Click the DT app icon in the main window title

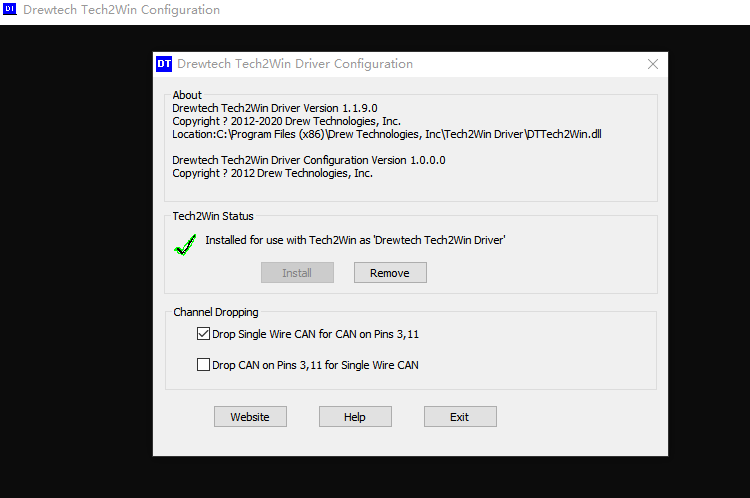click(x=11, y=10)
